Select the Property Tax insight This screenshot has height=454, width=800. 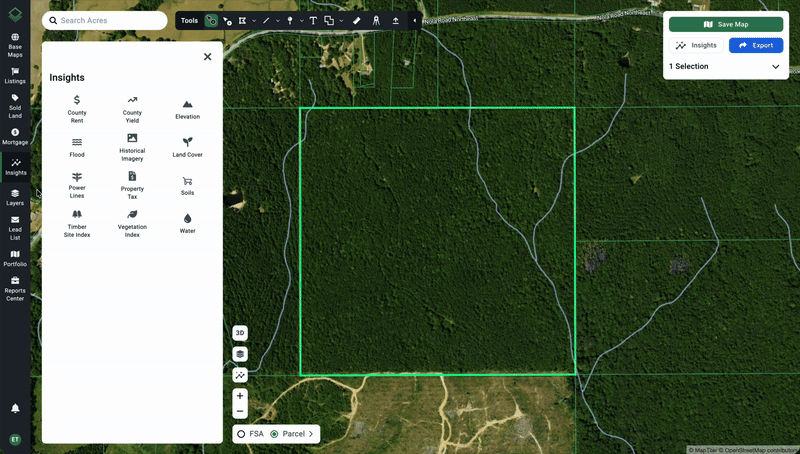click(132, 185)
